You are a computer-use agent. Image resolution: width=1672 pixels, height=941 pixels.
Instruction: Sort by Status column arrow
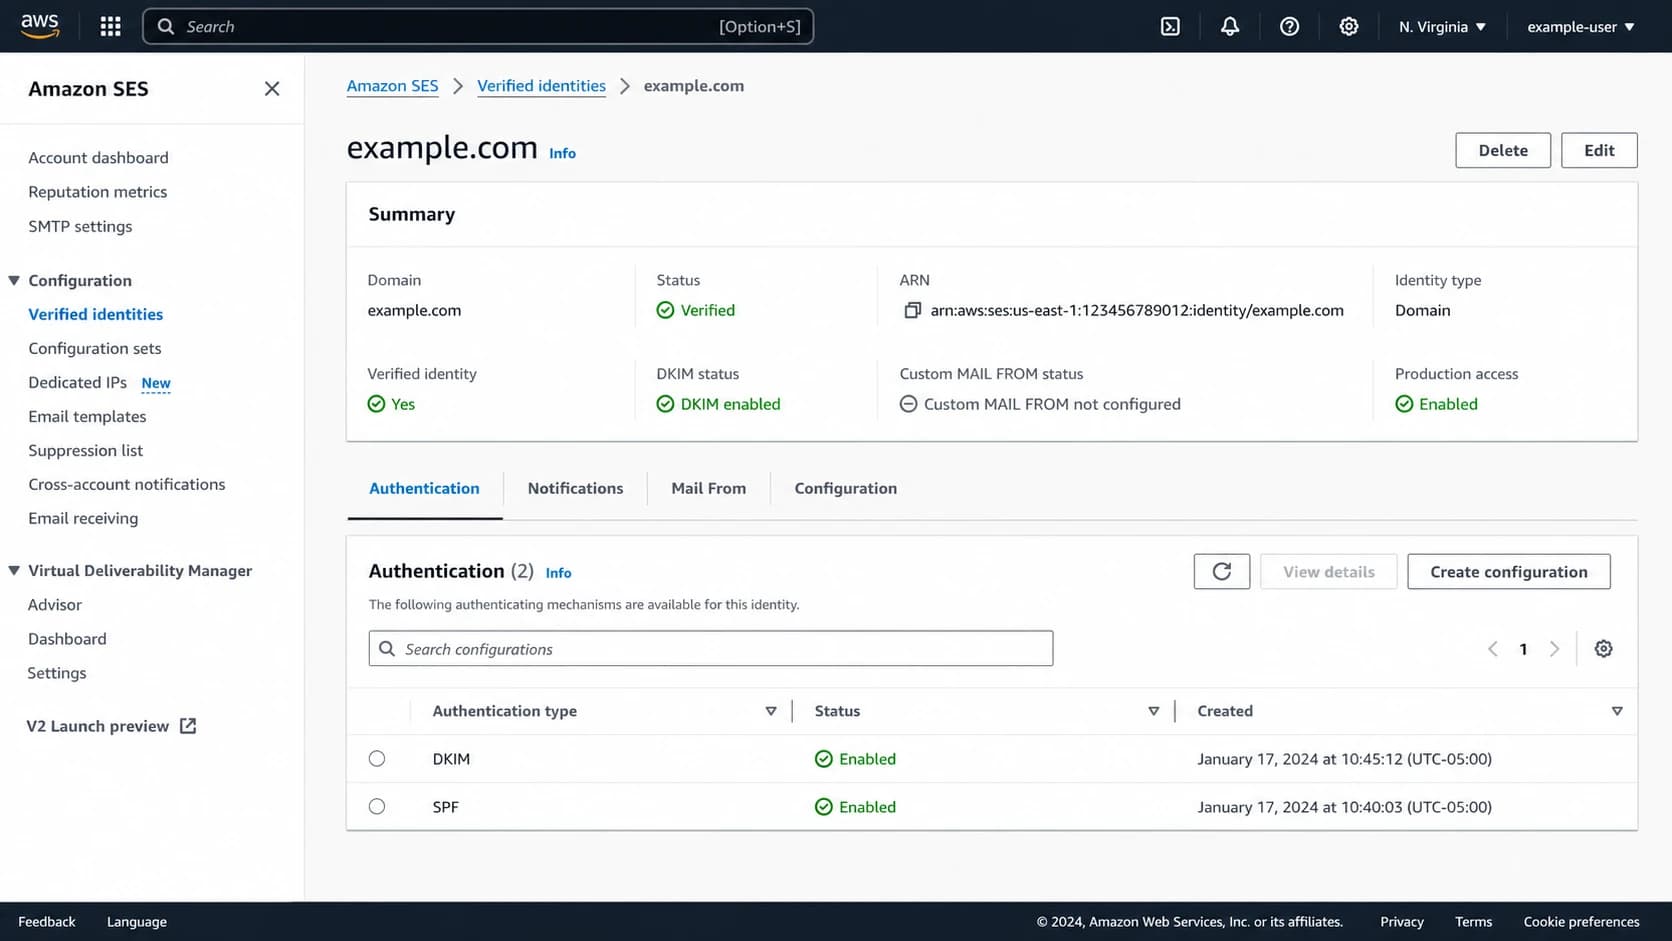[x=1154, y=711]
